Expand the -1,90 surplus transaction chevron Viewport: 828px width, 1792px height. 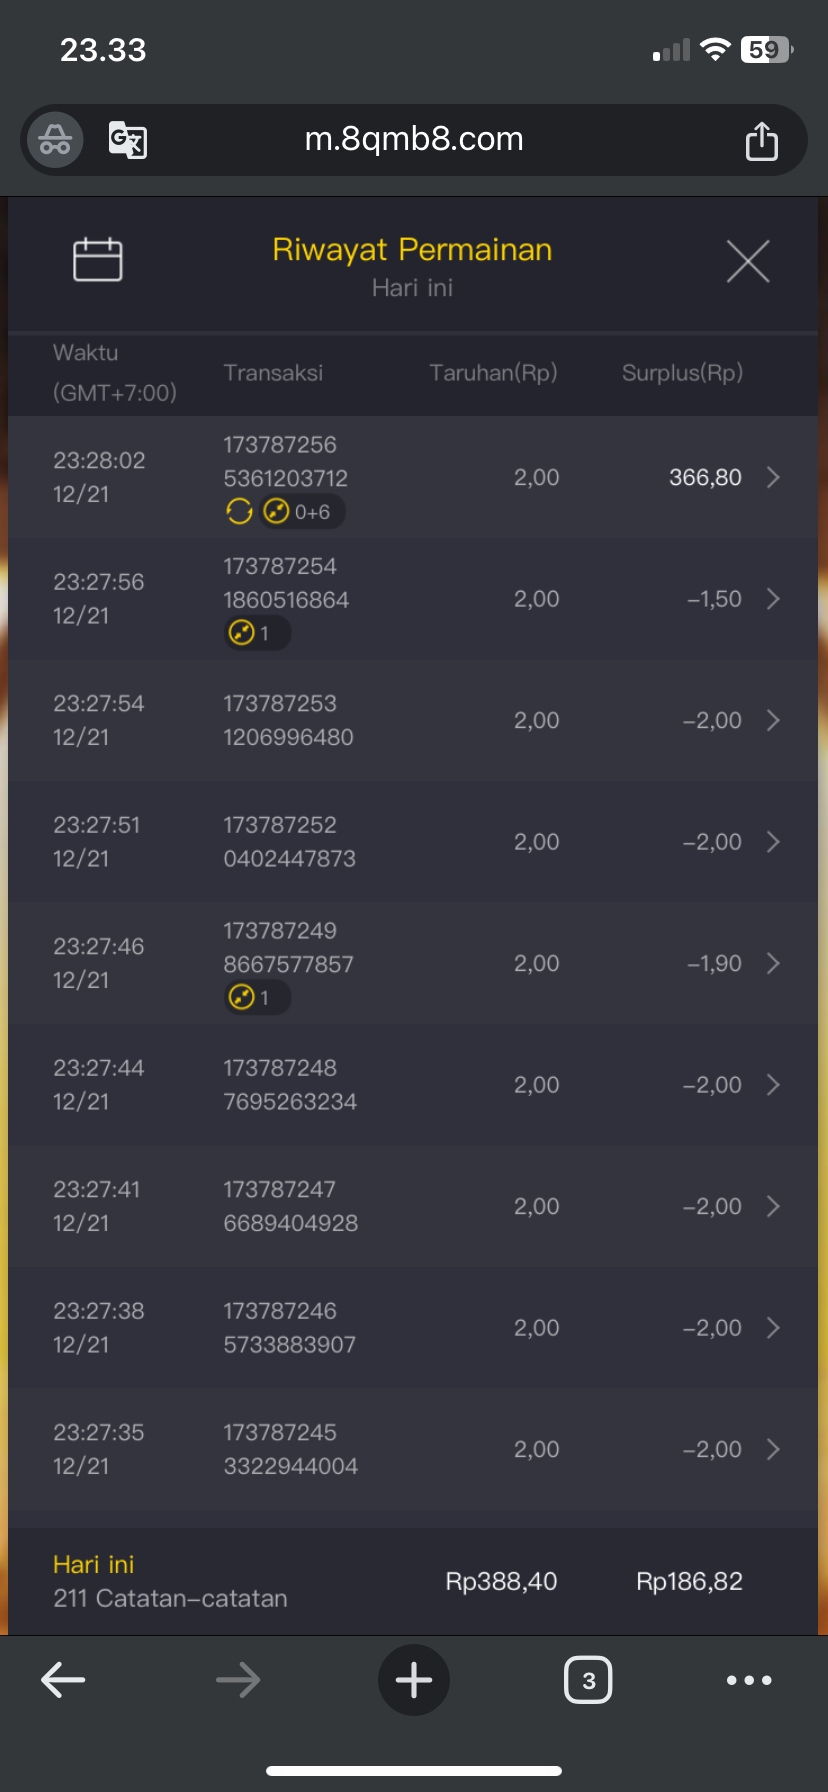pos(773,964)
